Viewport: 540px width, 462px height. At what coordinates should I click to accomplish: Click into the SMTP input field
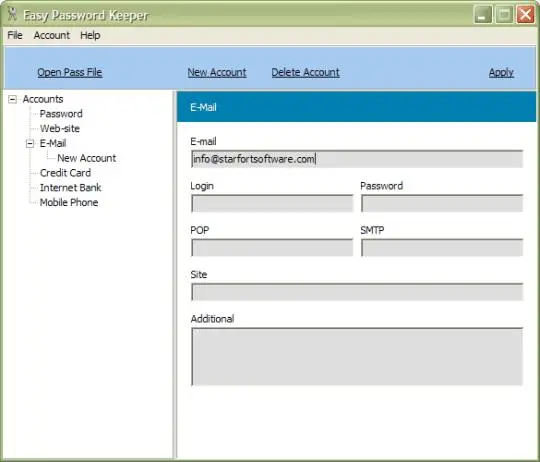pyautogui.click(x=442, y=248)
